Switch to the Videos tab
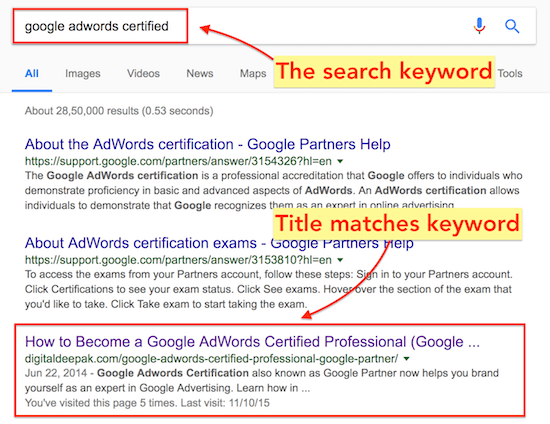The height and width of the screenshot is (424, 550). coord(143,73)
